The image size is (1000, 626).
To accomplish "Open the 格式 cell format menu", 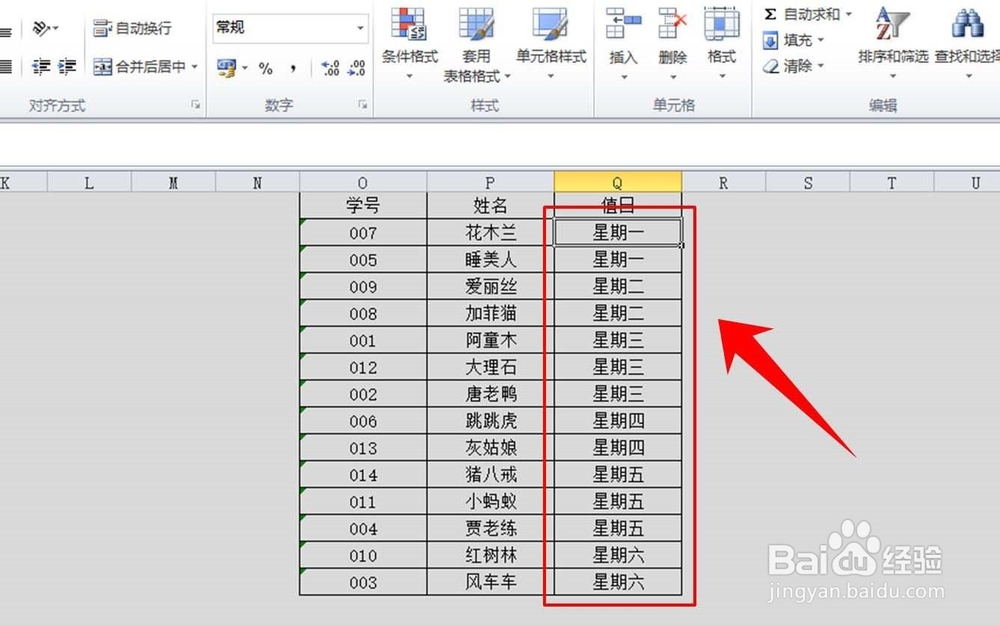I will 722,40.
